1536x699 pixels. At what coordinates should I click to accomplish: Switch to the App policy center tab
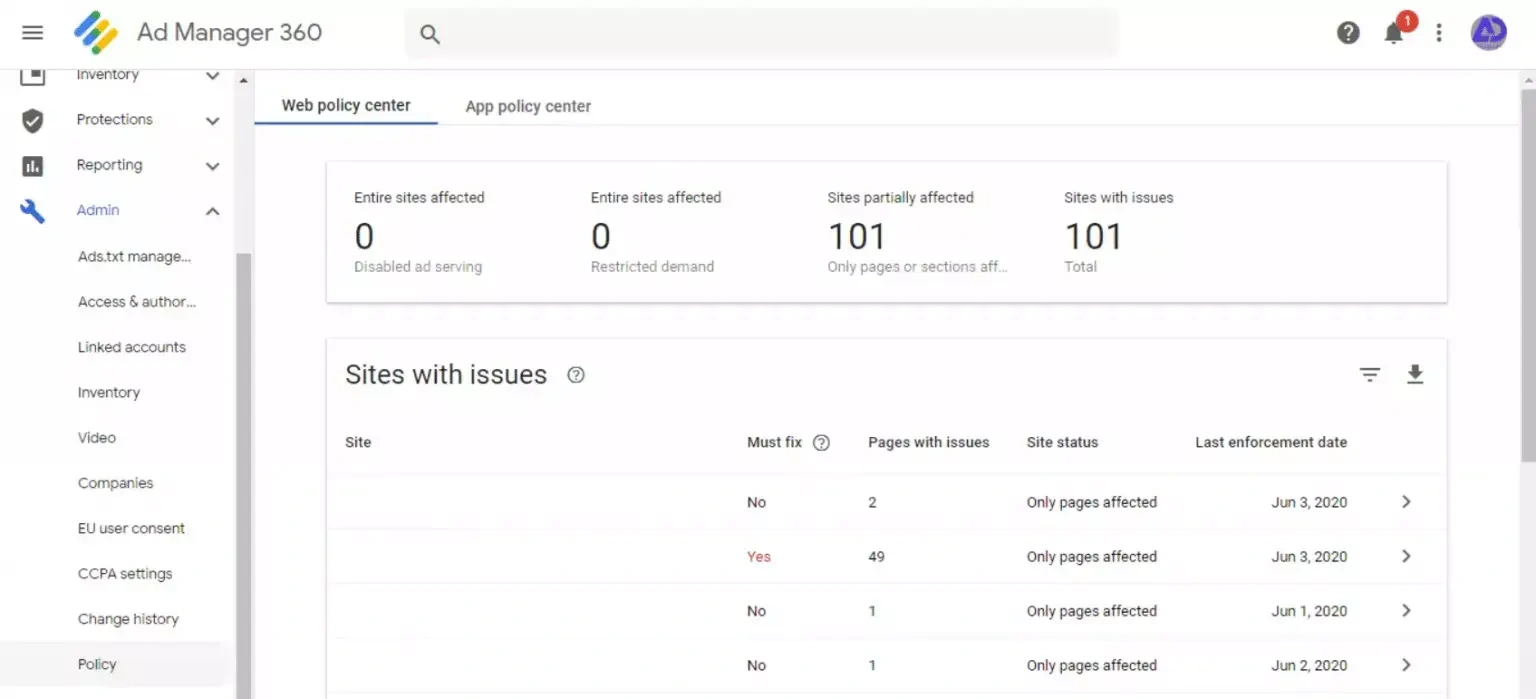pyautogui.click(x=527, y=105)
